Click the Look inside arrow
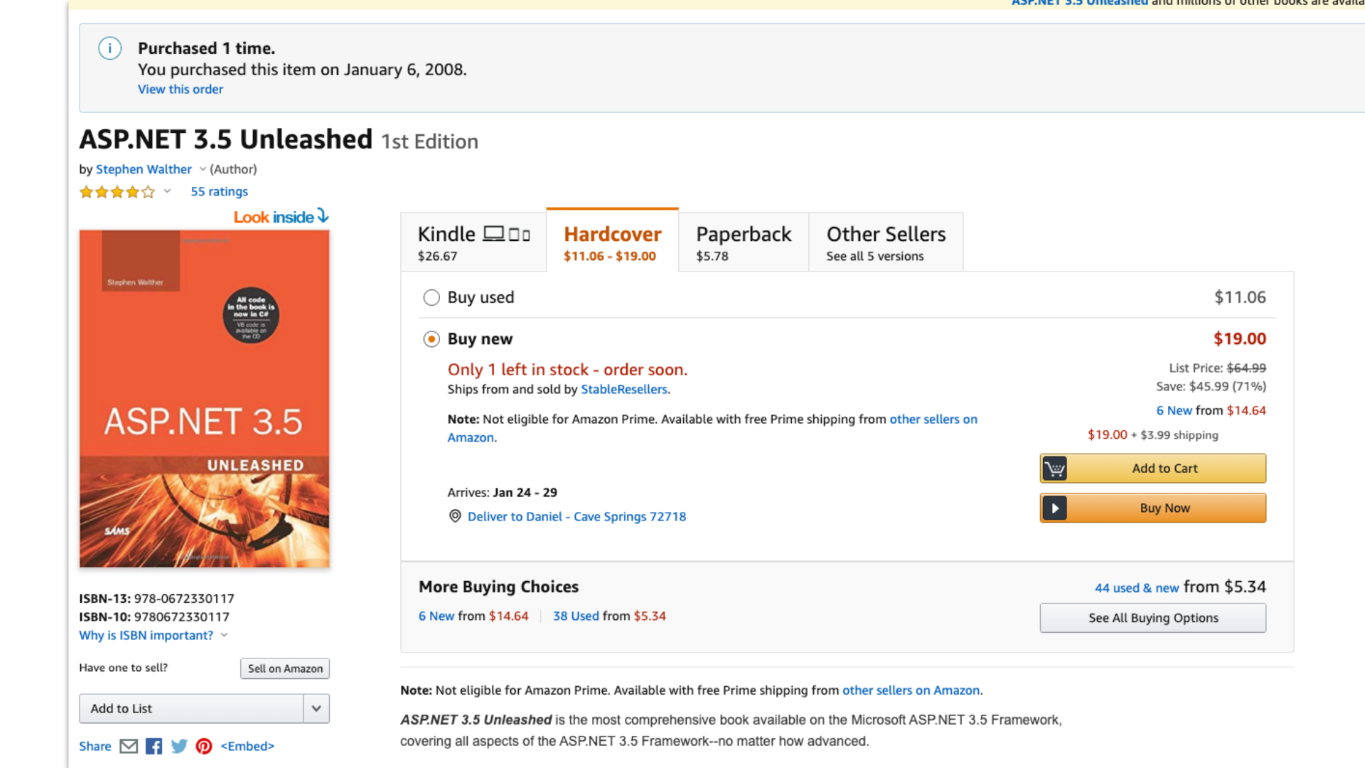 click(x=322, y=216)
